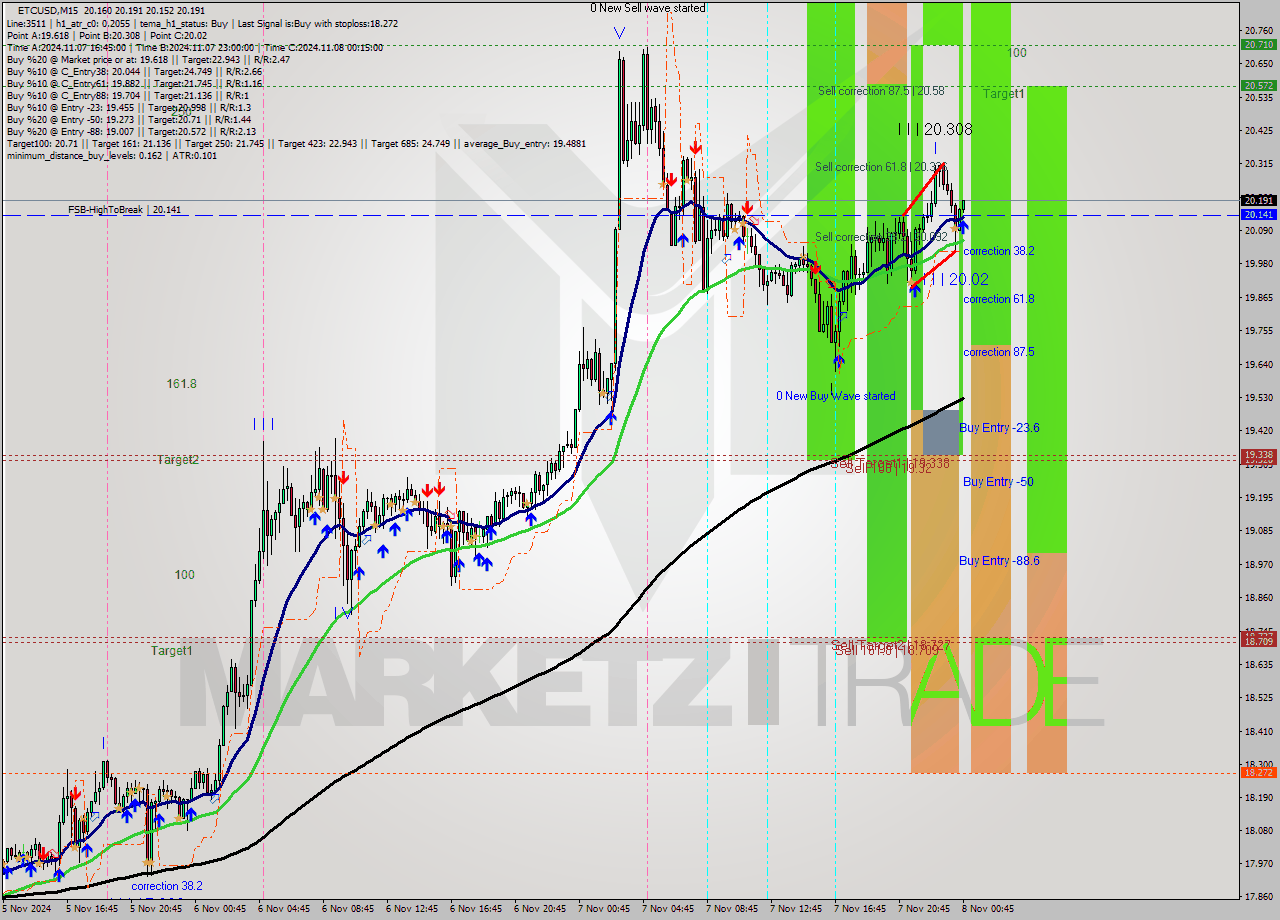Select the orange 18.272 stoploss price tag

pyautogui.click(x=1258, y=772)
